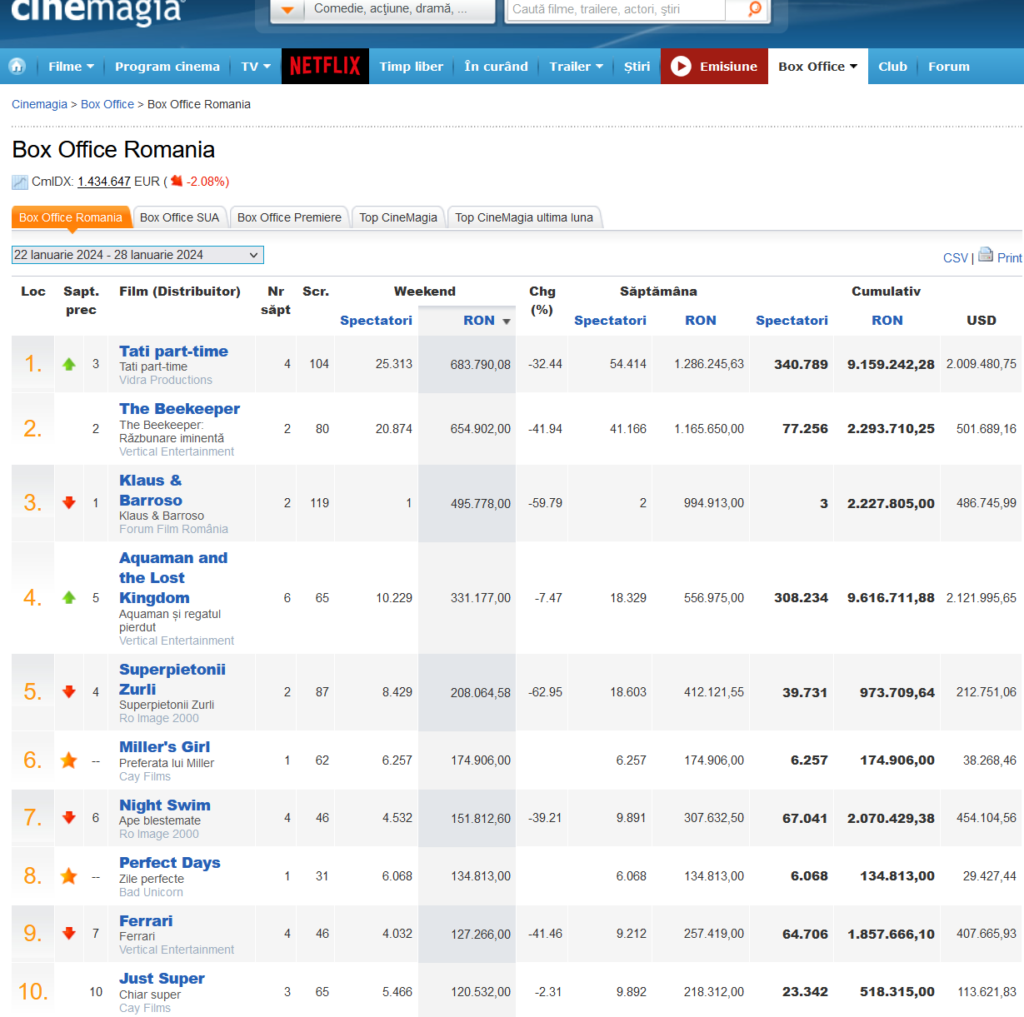Download the CSV export
This screenshot has height=1017, width=1024.
pos(955,258)
